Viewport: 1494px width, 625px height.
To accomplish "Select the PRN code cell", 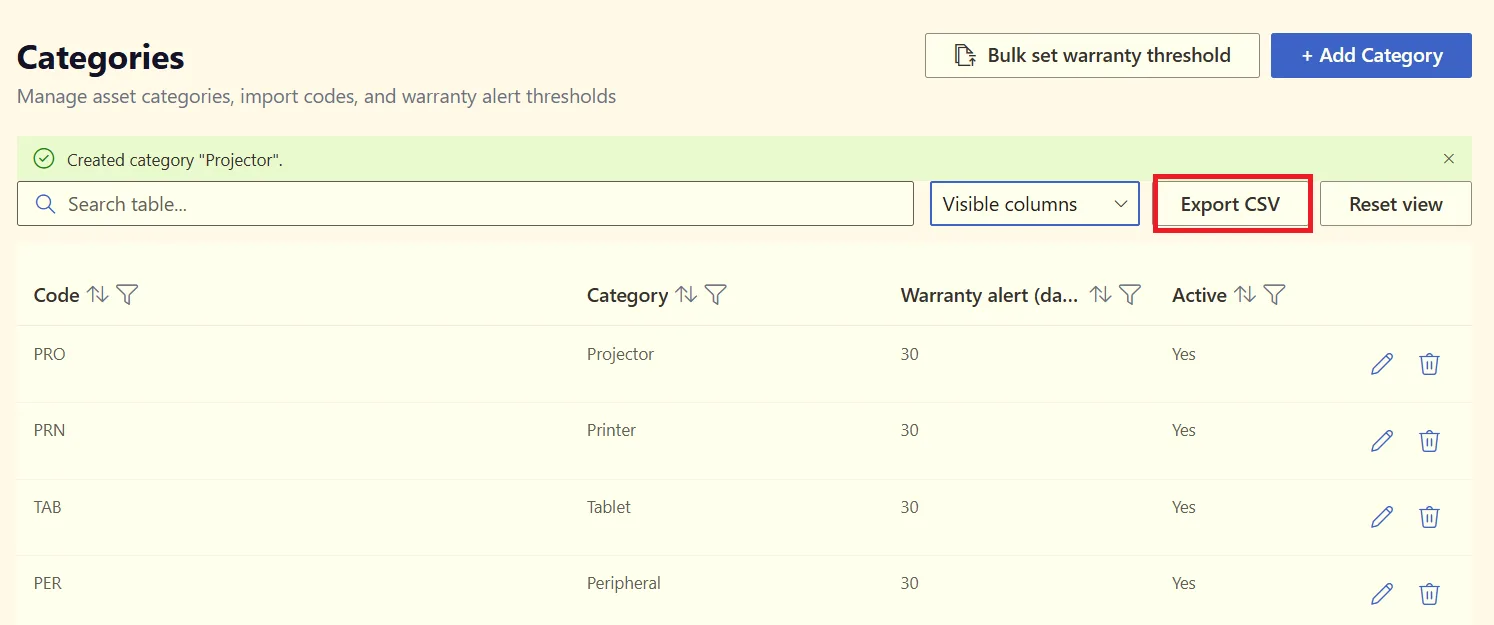I will [50, 430].
